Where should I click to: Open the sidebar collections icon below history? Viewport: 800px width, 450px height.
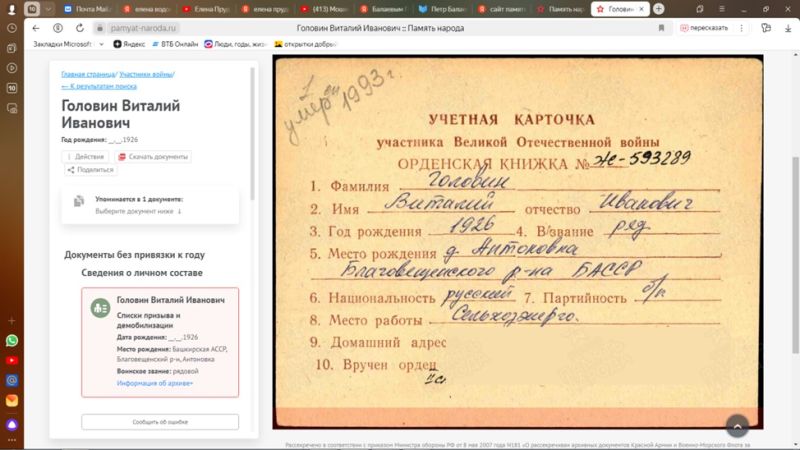coord(12,48)
